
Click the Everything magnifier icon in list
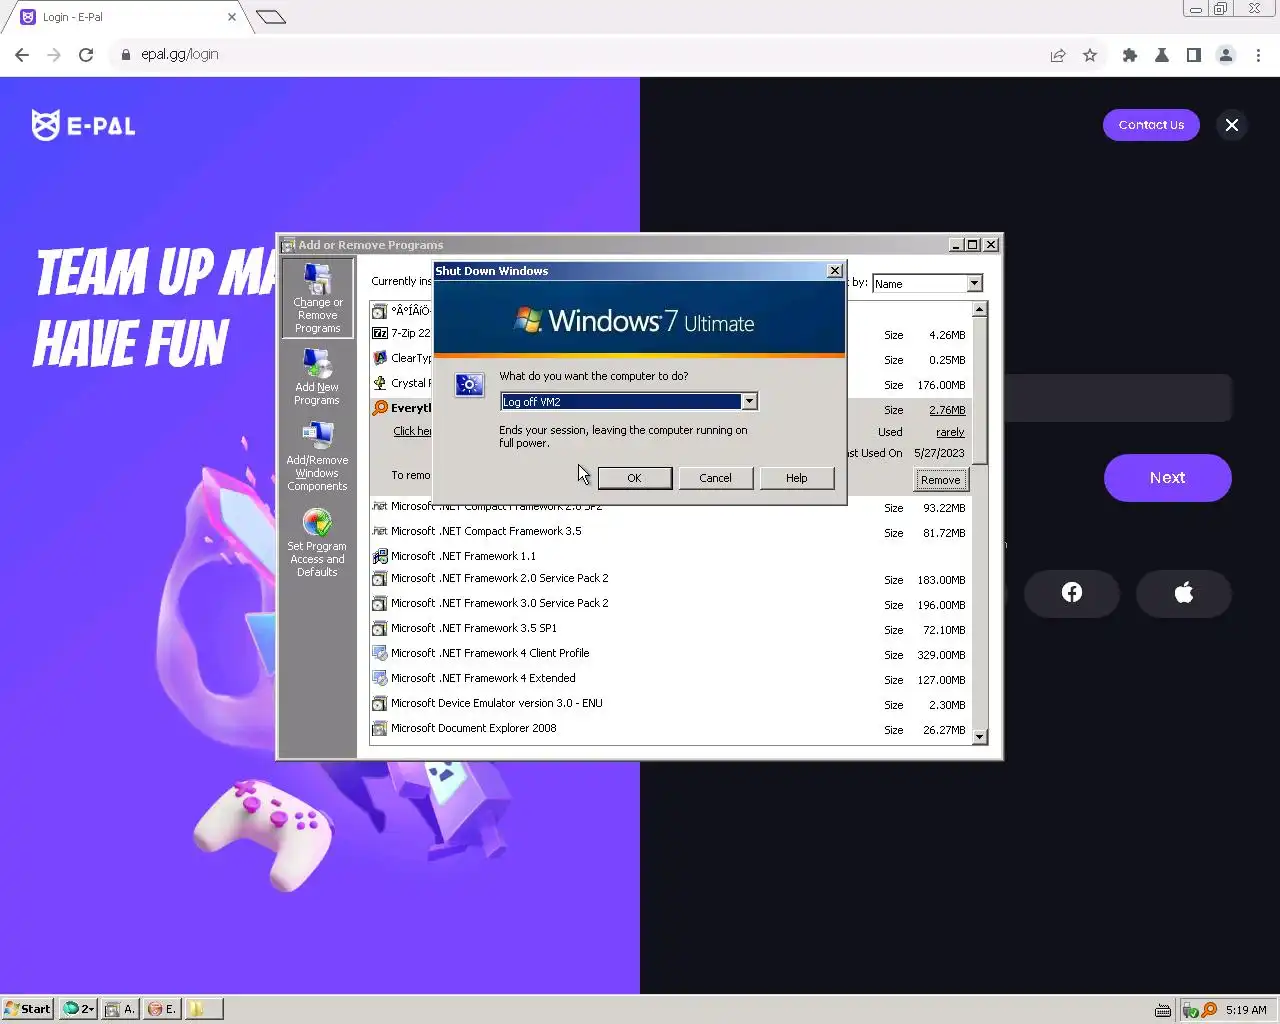[380, 408]
